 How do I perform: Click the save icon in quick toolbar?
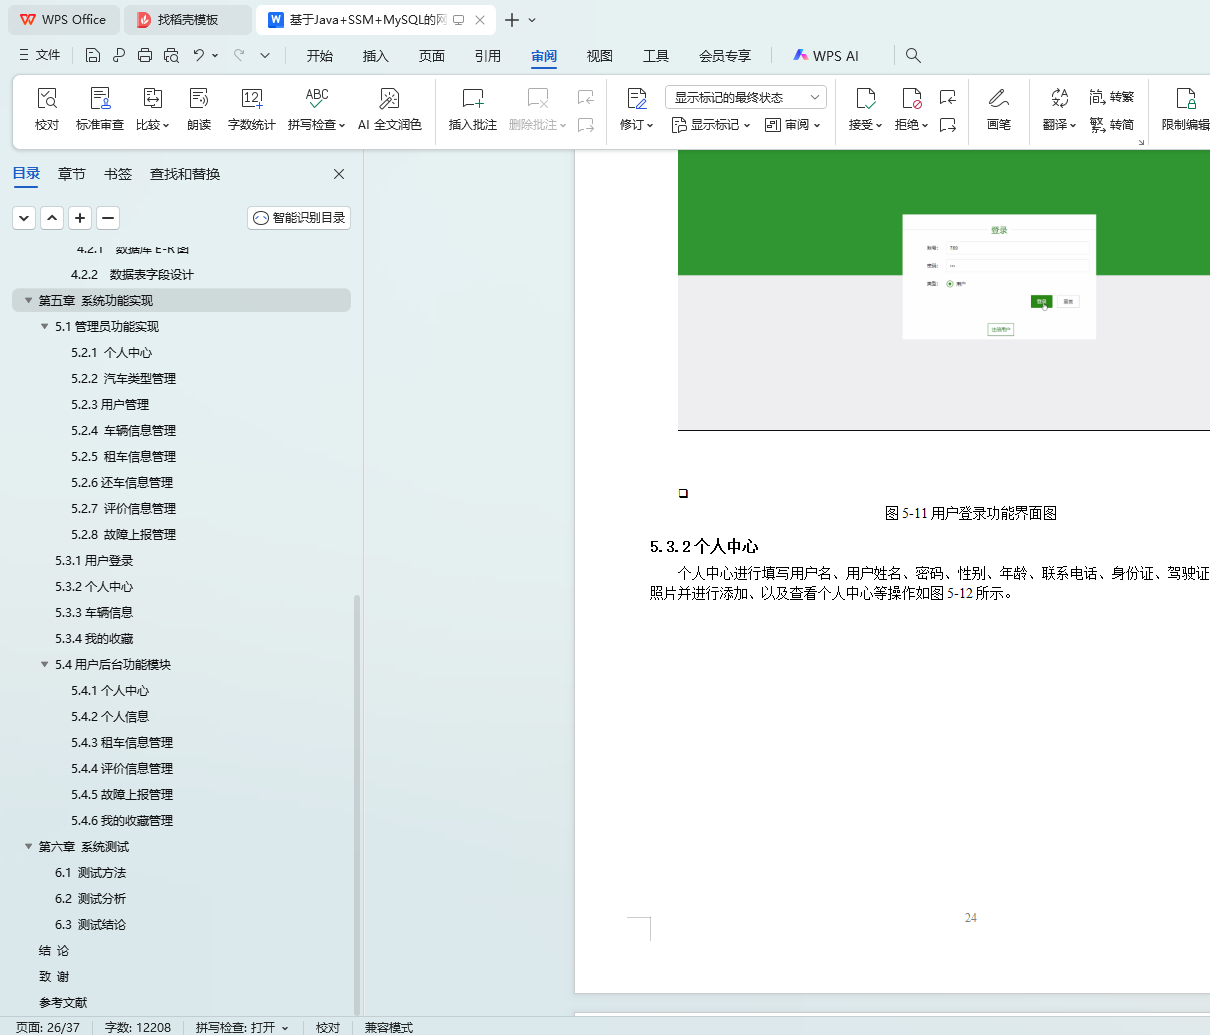tap(93, 55)
